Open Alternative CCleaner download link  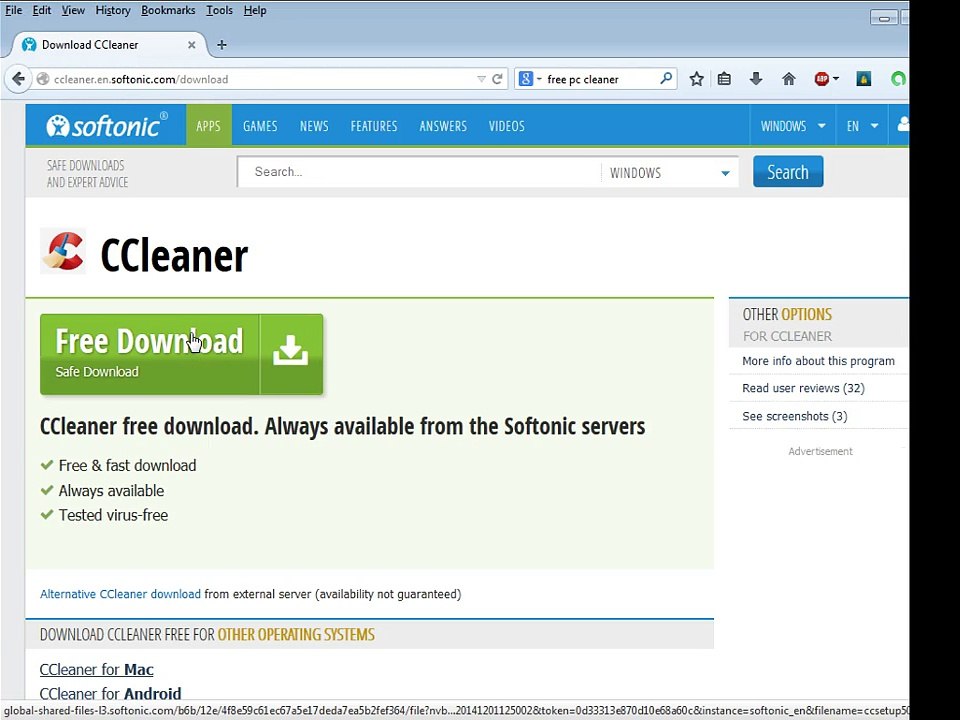click(120, 594)
